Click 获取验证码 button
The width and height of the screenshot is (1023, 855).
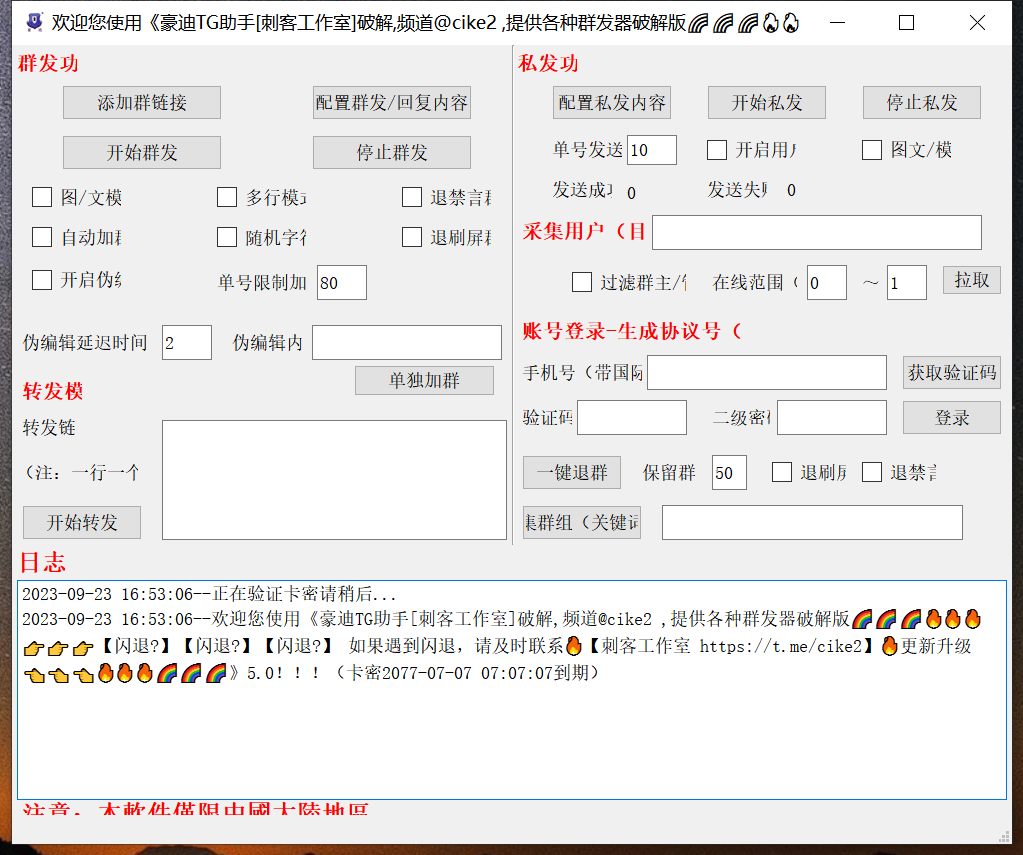[x=952, y=373]
